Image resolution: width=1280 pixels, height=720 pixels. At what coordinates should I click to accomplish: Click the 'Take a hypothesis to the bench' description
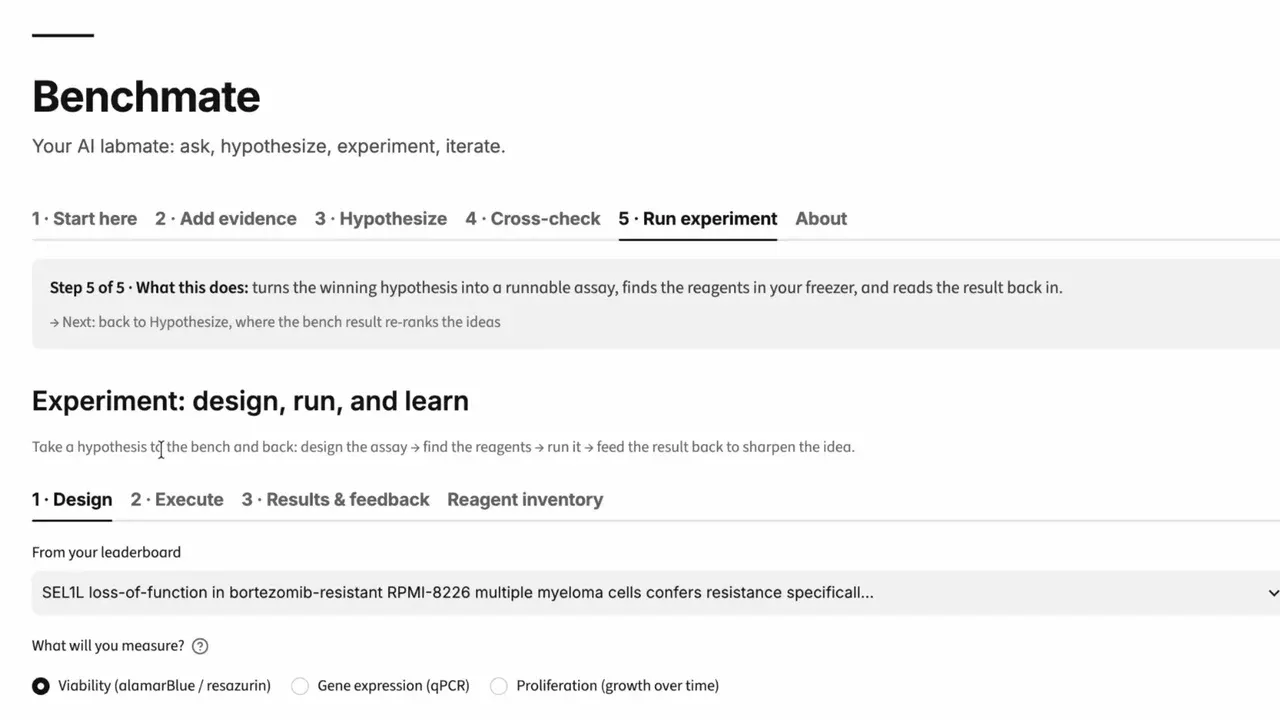[x=443, y=447]
